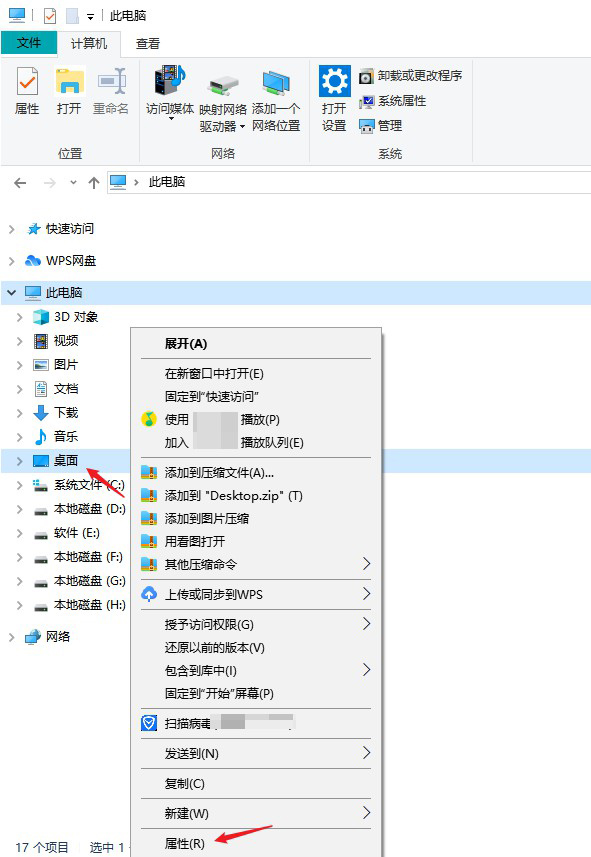Click the checkmark properties icon in title bar
Viewport: 591px width, 857px height.
click(x=50, y=16)
